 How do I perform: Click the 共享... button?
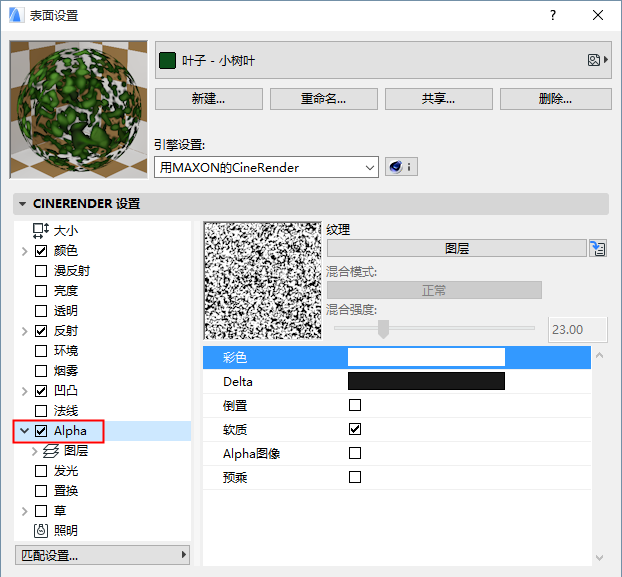click(439, 99)
